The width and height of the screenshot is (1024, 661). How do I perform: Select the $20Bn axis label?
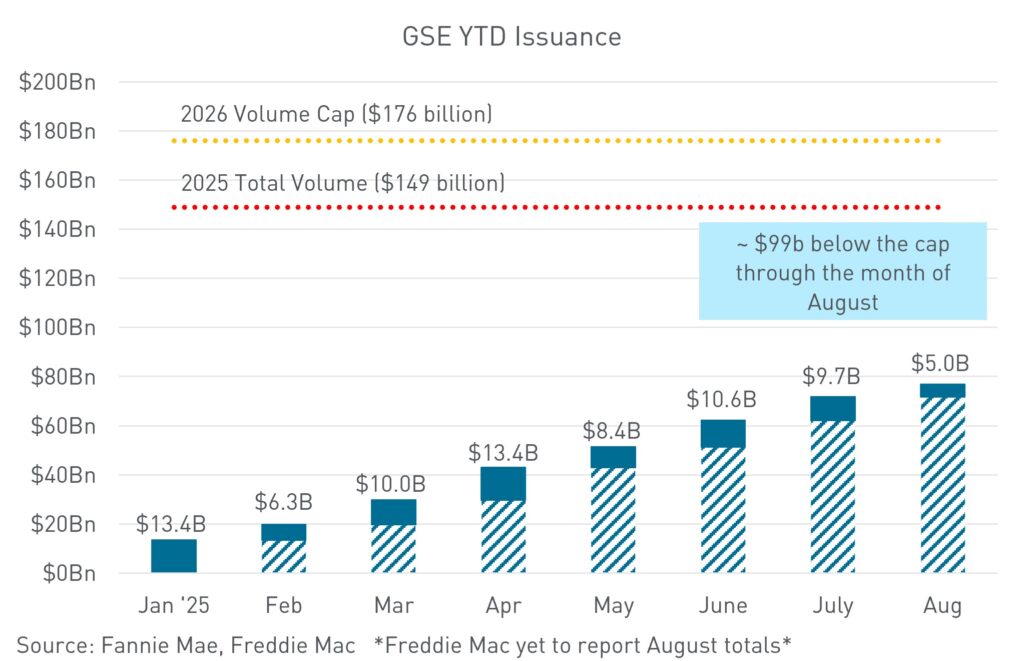(x=63, y=524)
